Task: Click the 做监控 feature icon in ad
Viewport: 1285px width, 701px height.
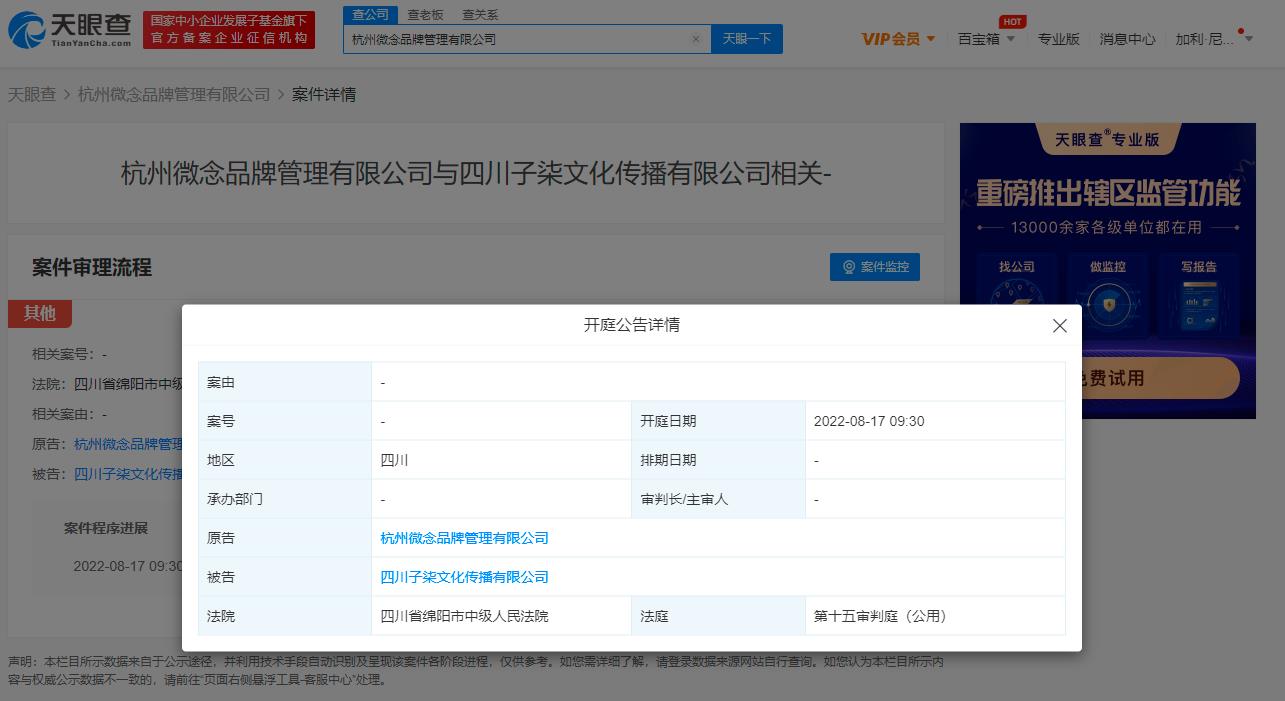Action: coord(1107,296)
